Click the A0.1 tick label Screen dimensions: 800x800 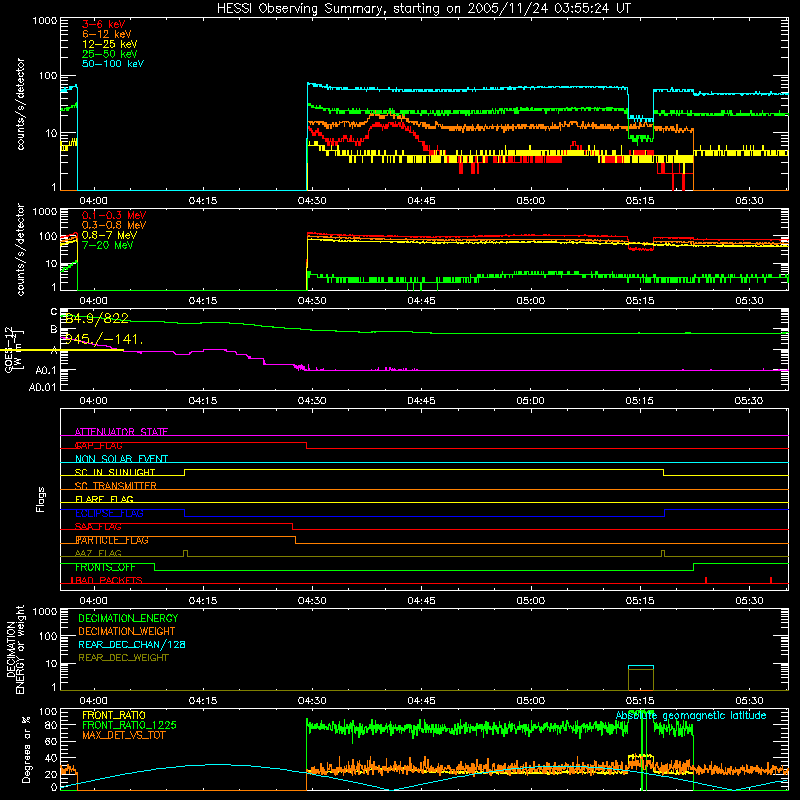(x=46, y=370)
